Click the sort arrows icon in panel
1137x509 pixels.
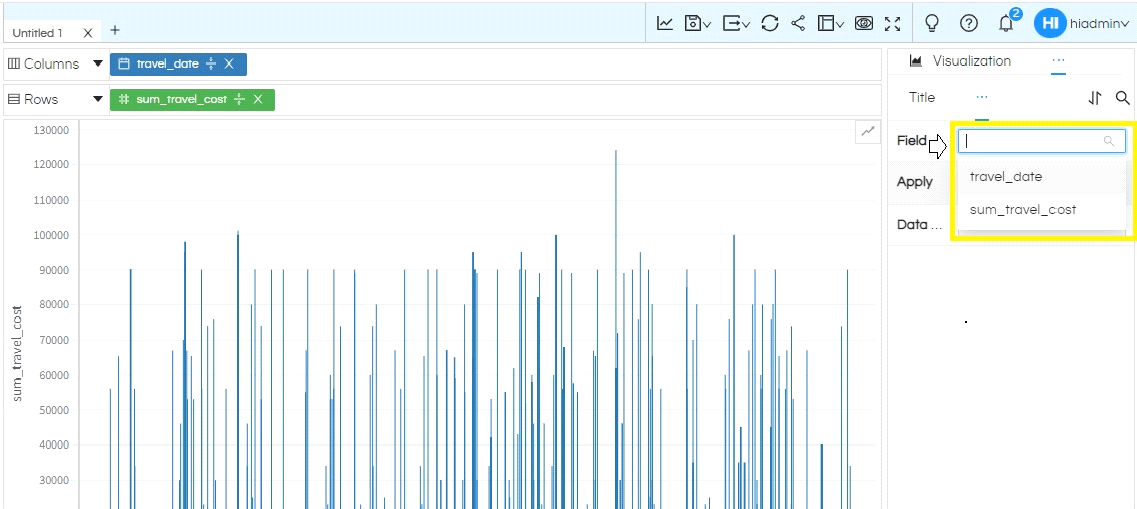pos(1095,98)
